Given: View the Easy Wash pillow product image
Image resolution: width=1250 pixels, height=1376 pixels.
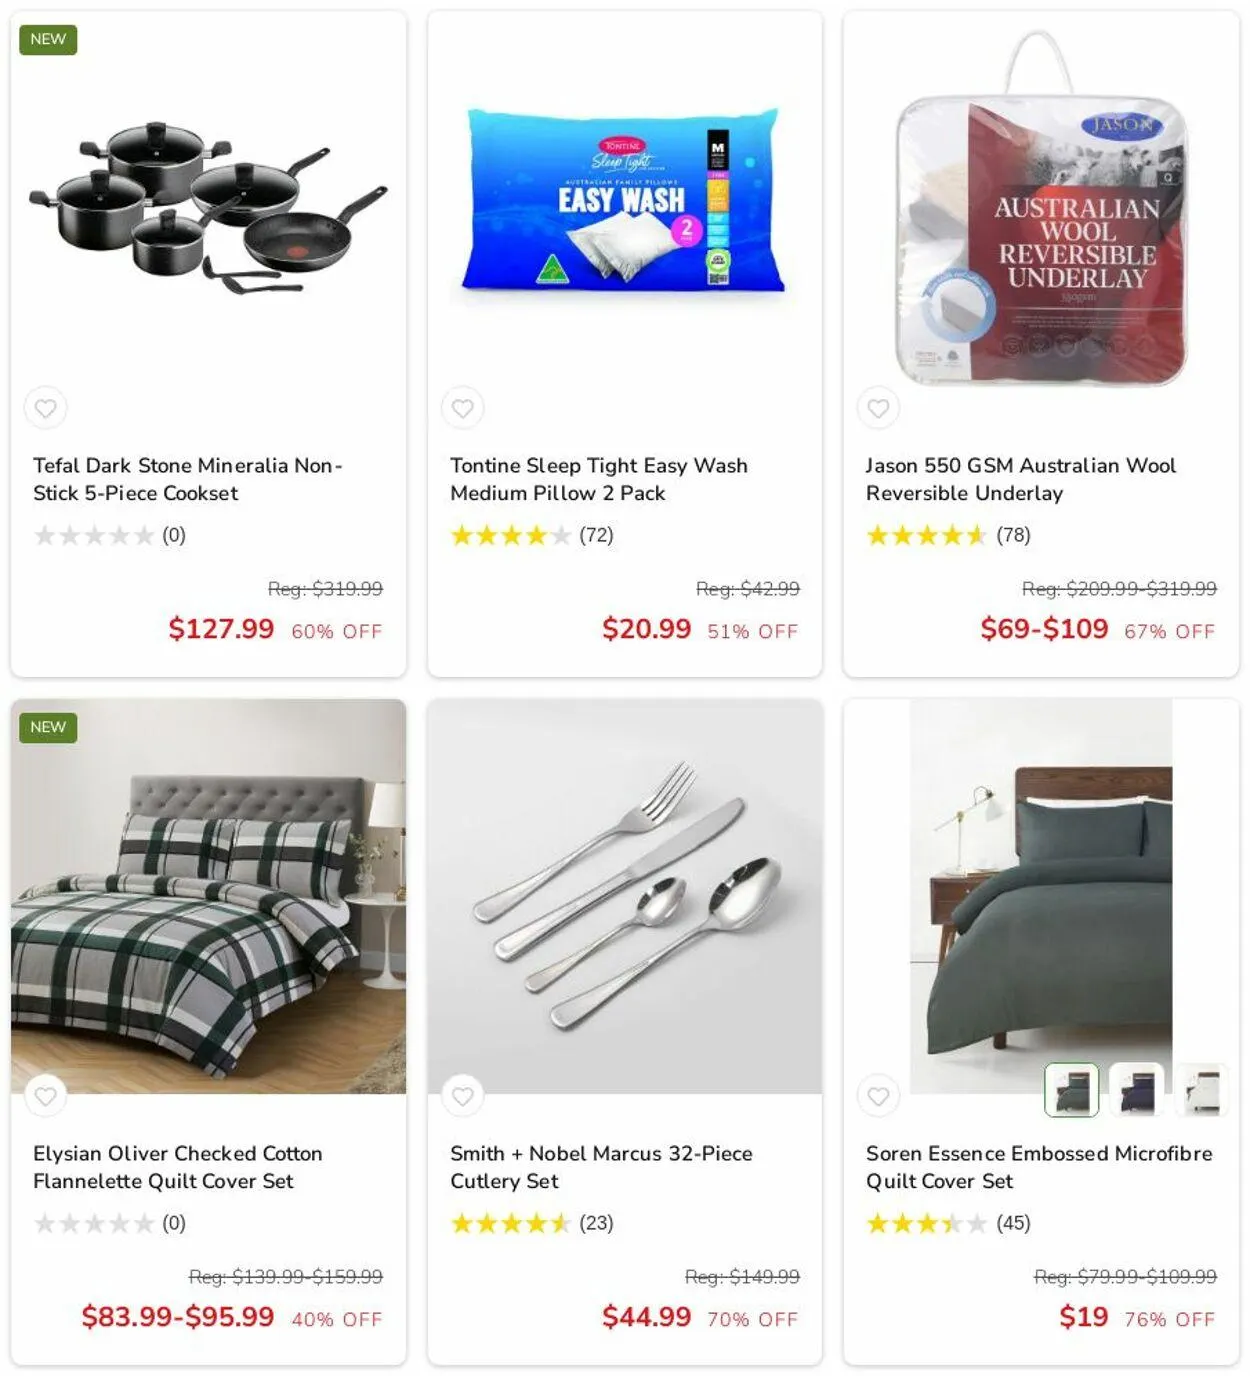Looking at the screenshot, I should (x=624, y=200).
